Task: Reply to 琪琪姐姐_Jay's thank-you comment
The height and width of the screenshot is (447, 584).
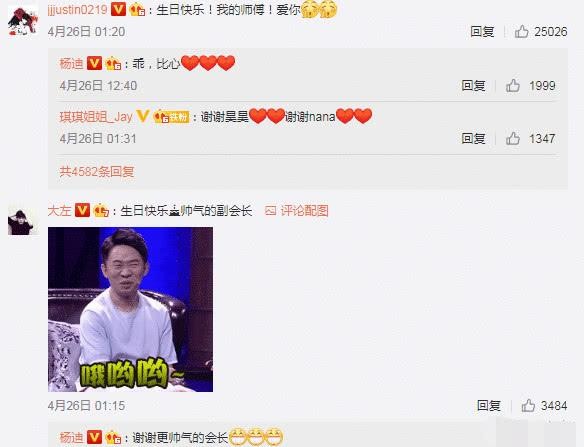Action: 473,139
